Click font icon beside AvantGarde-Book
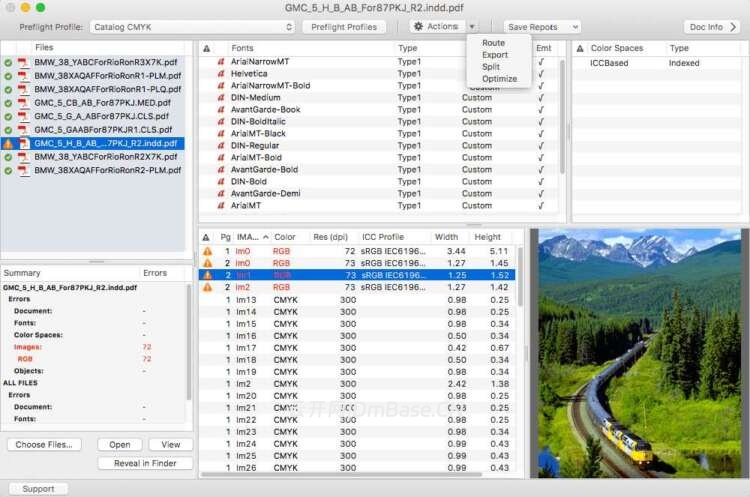The image size is (750, 497). point(221,110)
